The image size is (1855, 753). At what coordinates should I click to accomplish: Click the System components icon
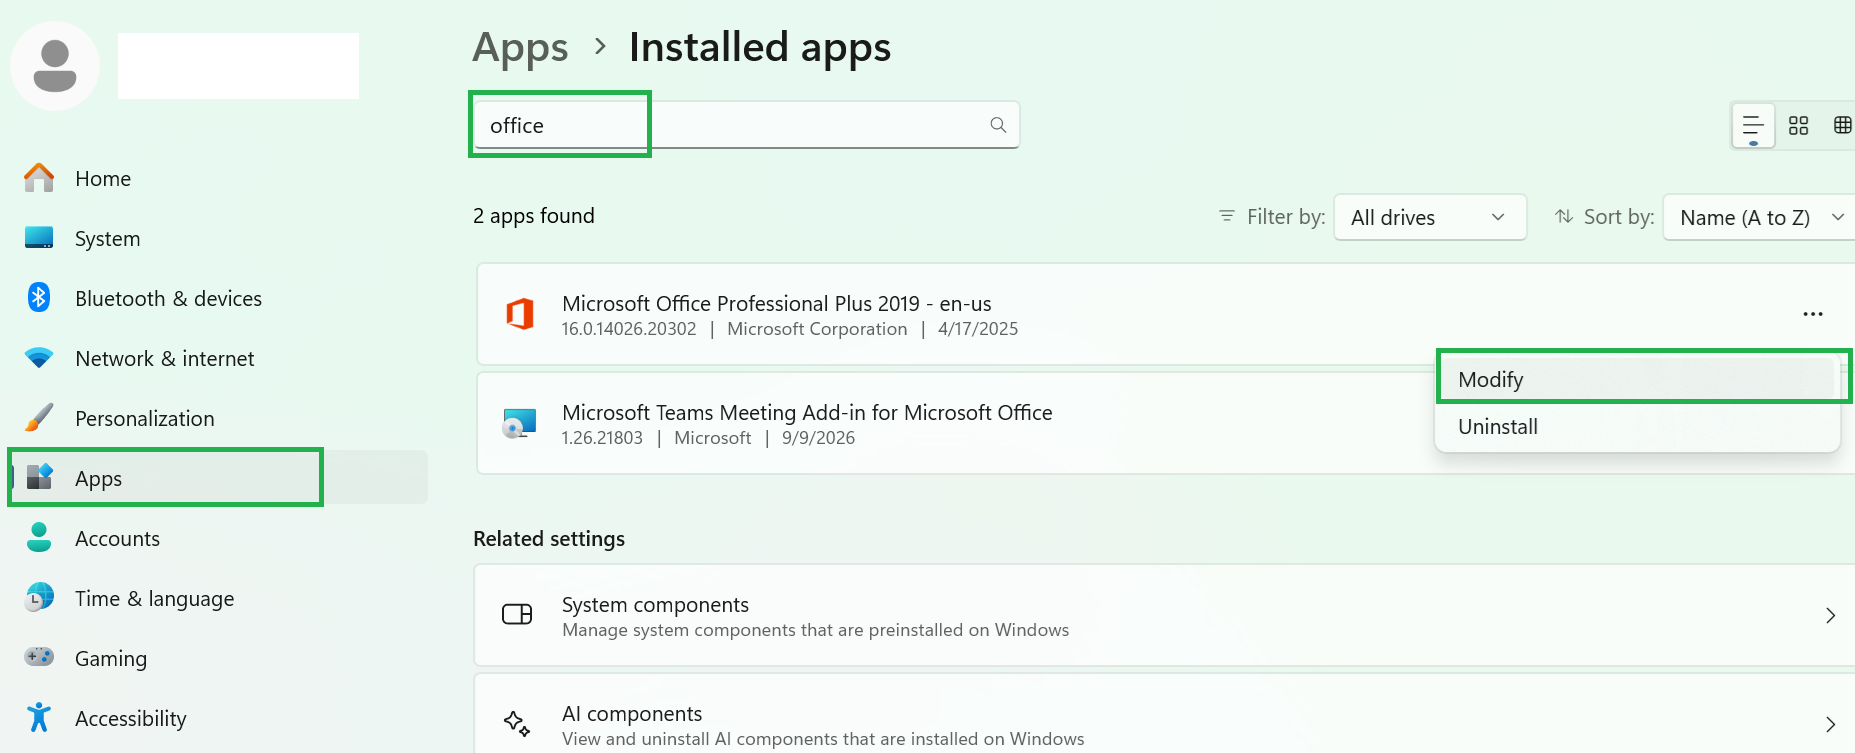pyautogui.click(x=517, y=614)
